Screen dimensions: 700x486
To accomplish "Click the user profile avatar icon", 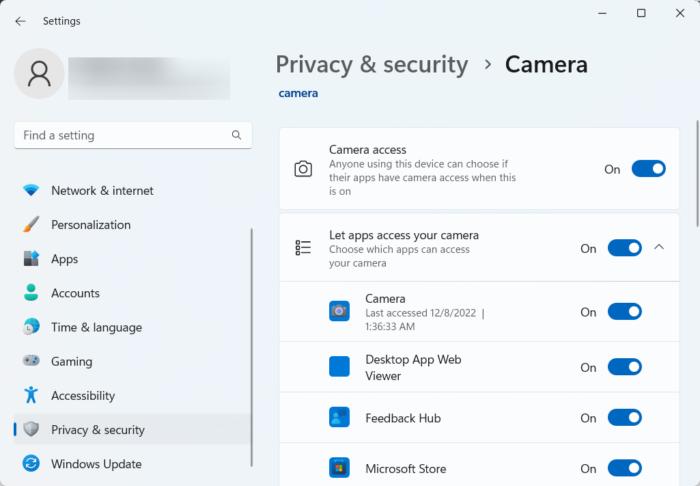I will 40,73.
